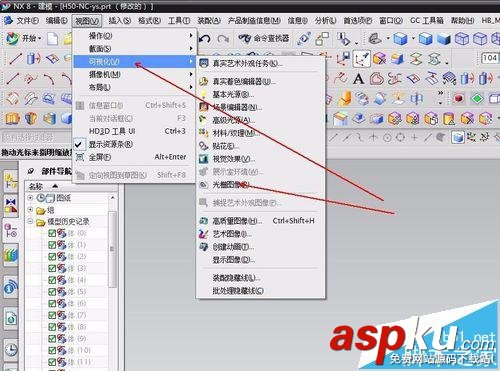Click the 真实着色编辑器 icon
Image resolution: width=500 pixels, height=371 pixels.
pyautogui.click(x=204, y=81)
